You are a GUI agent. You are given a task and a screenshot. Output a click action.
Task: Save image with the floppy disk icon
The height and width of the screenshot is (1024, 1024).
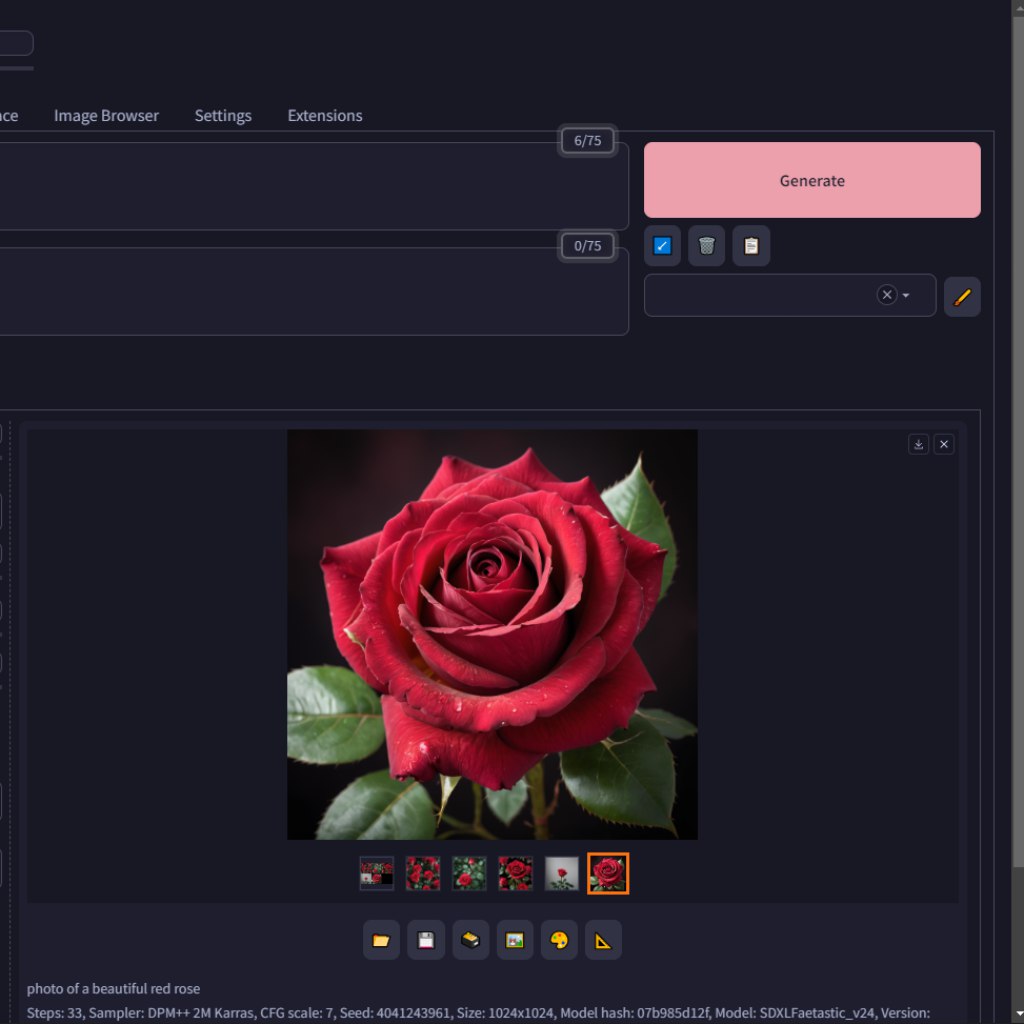426,940
